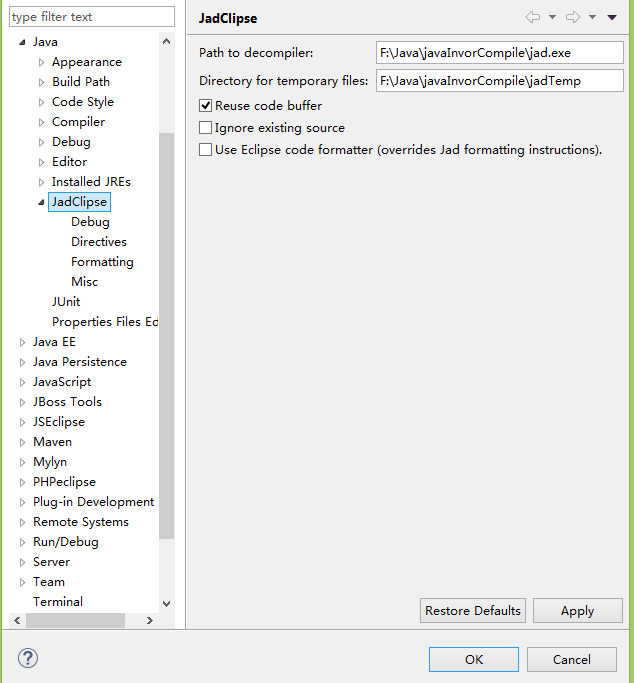The height and width of the screenshot is (683, 634).
Task: Open the Misc preference page
Action: click(84, 282)
